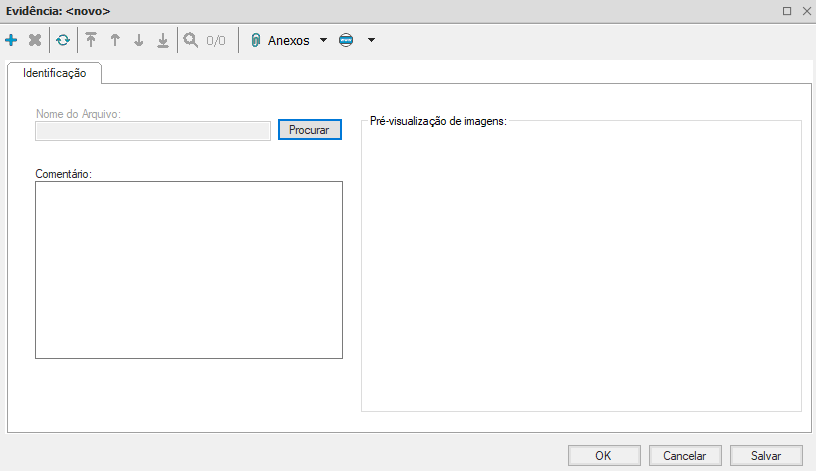This screenshot has height=471, width=816.
Task: Click inside the Comentário text area
Action: pyautogui.click(x=189, y=269)
